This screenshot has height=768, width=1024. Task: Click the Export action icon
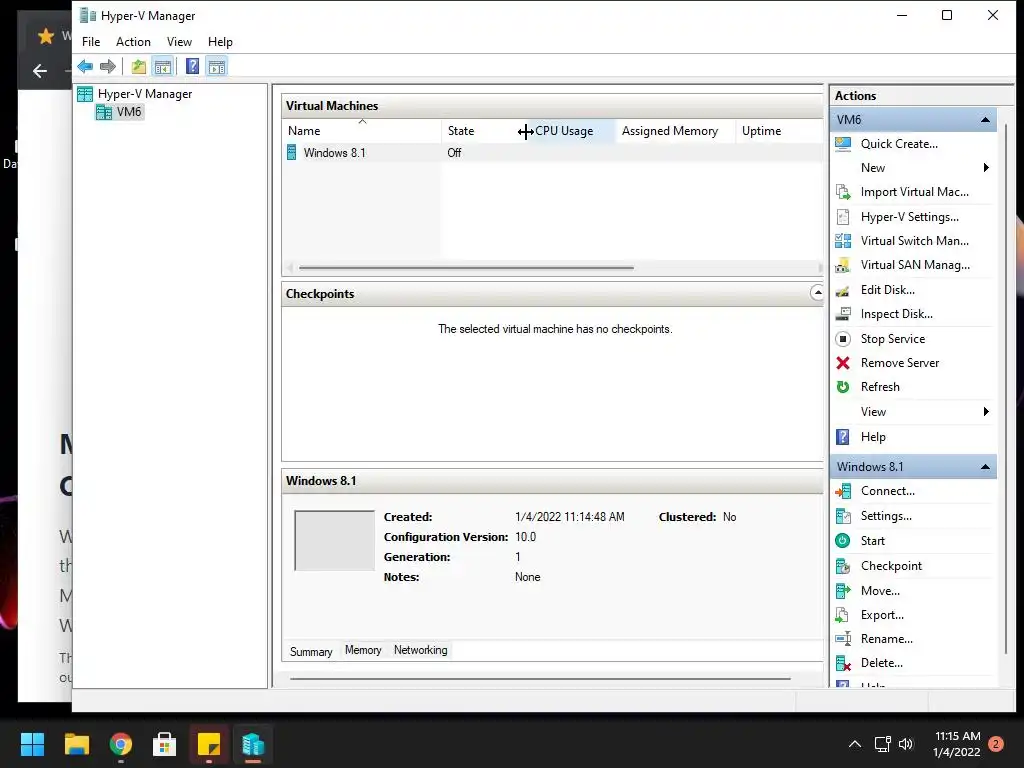843,615
